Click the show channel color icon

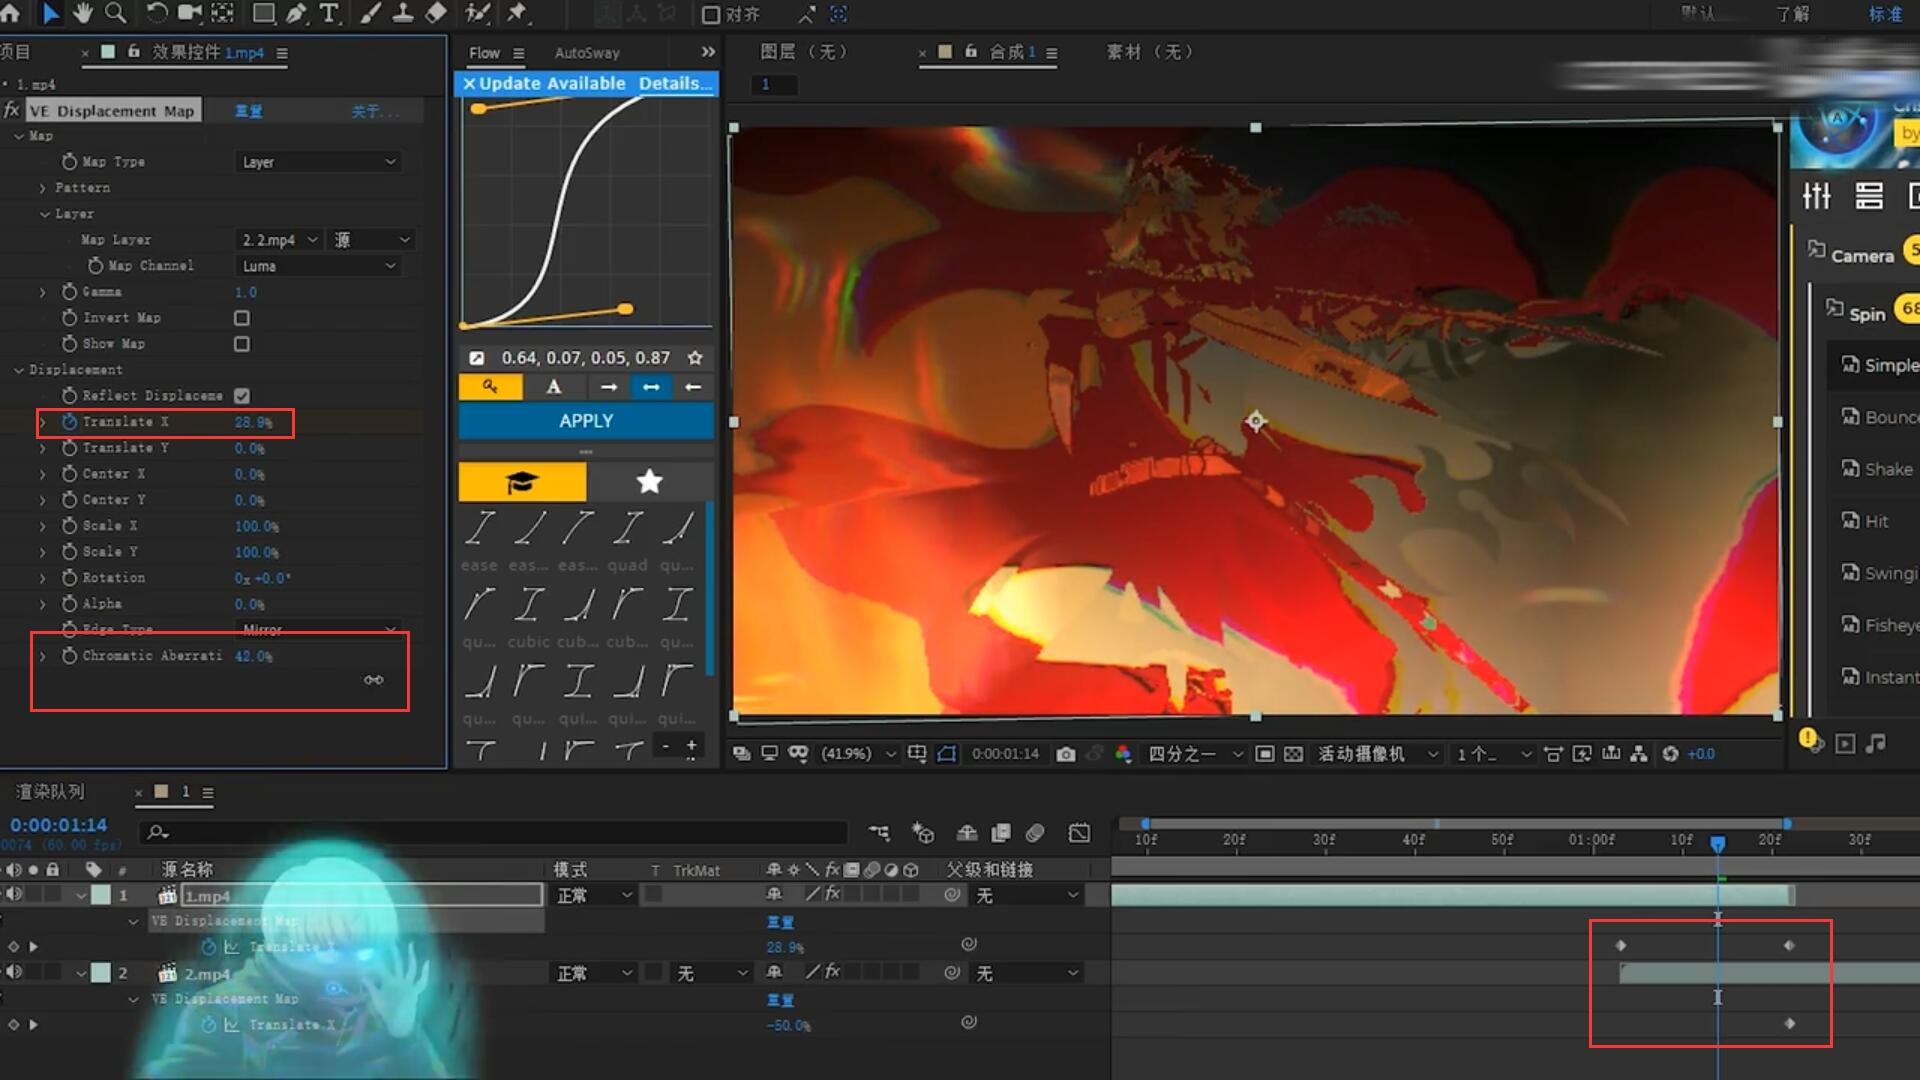coord(1123,754)
